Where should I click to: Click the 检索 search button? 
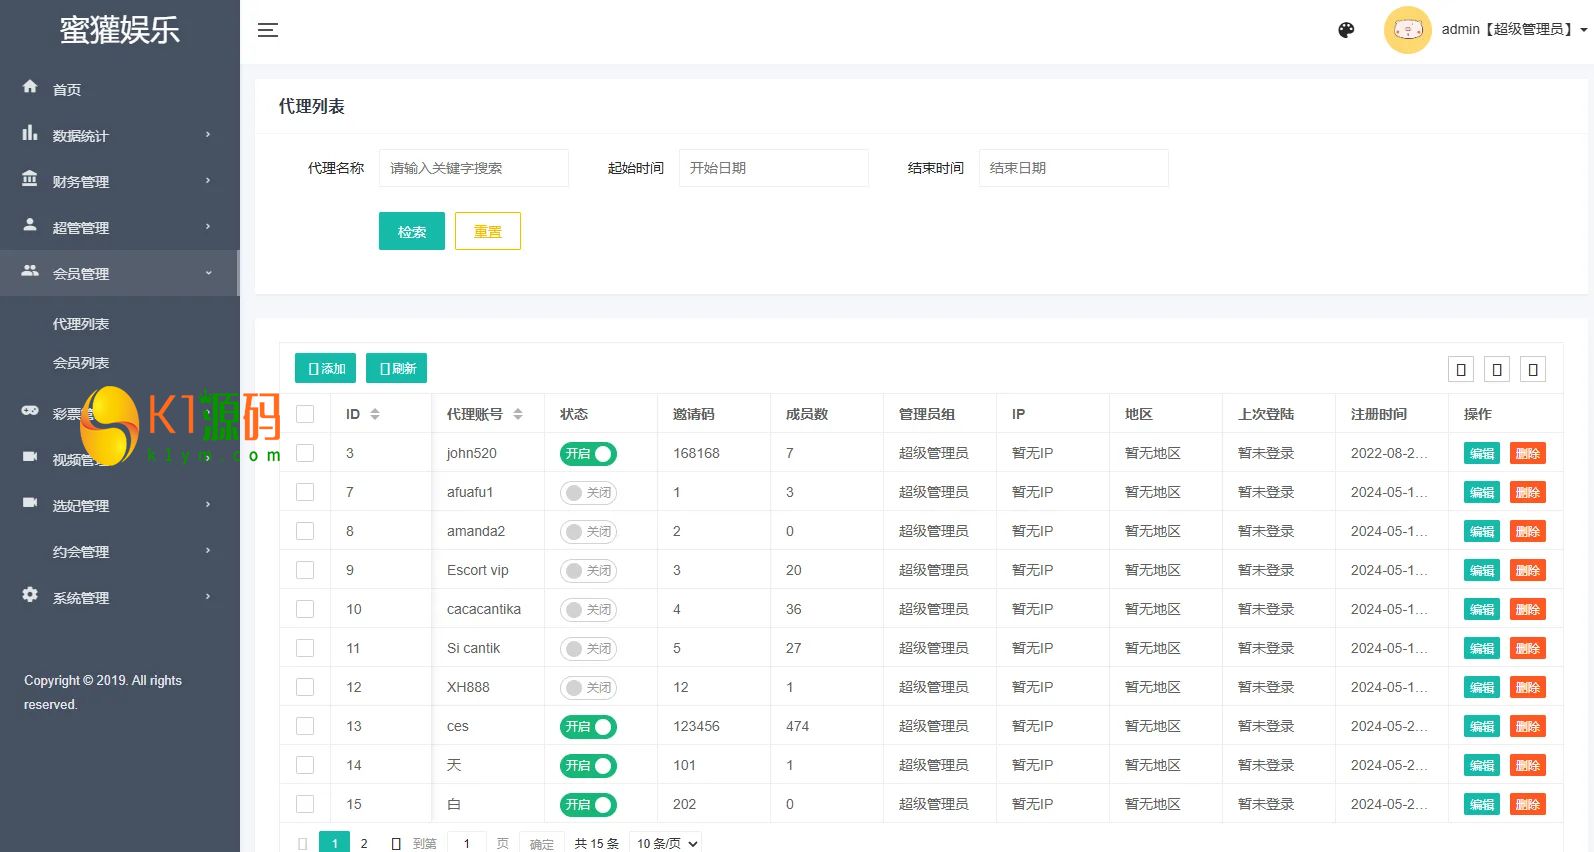(x=412, y=231)
